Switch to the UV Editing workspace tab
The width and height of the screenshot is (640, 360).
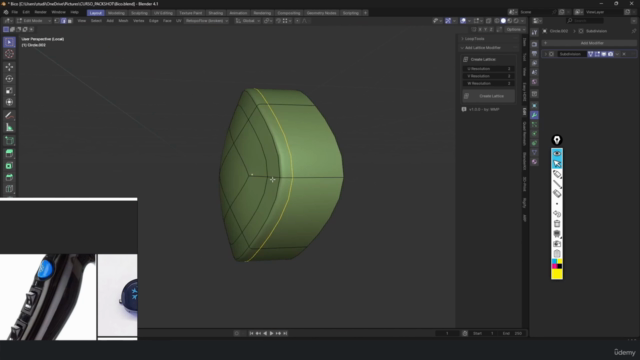[163, 13]
